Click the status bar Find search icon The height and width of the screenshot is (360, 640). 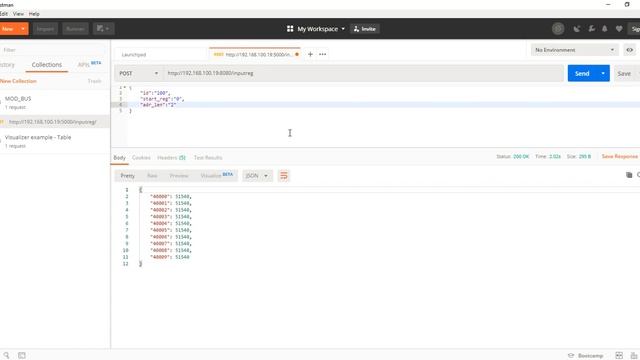click(x=6, y=356)
